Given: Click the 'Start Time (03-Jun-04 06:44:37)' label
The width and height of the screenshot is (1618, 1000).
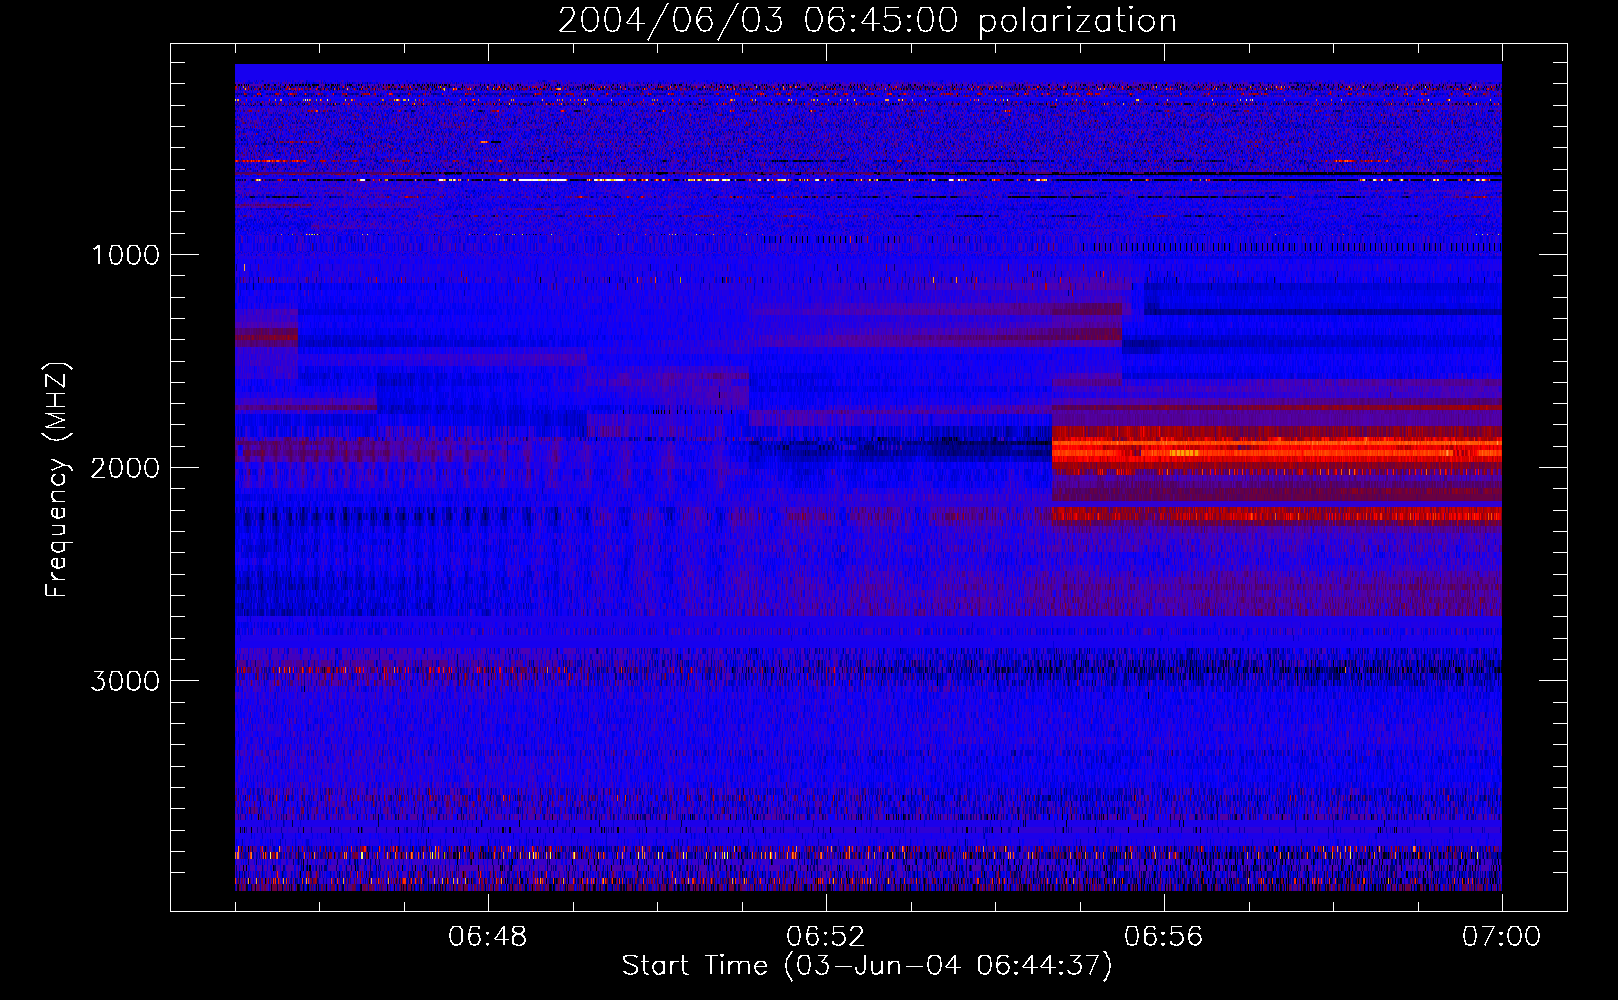Looking at the screenshot, I should [x=867, y=966].
